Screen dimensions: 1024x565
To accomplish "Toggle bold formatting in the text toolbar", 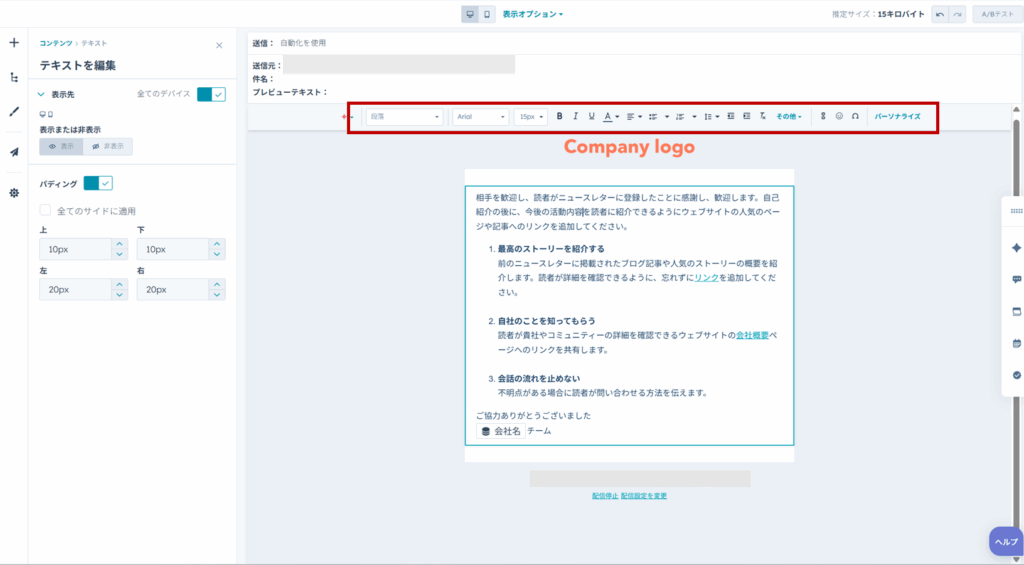I will pos(560,117).
